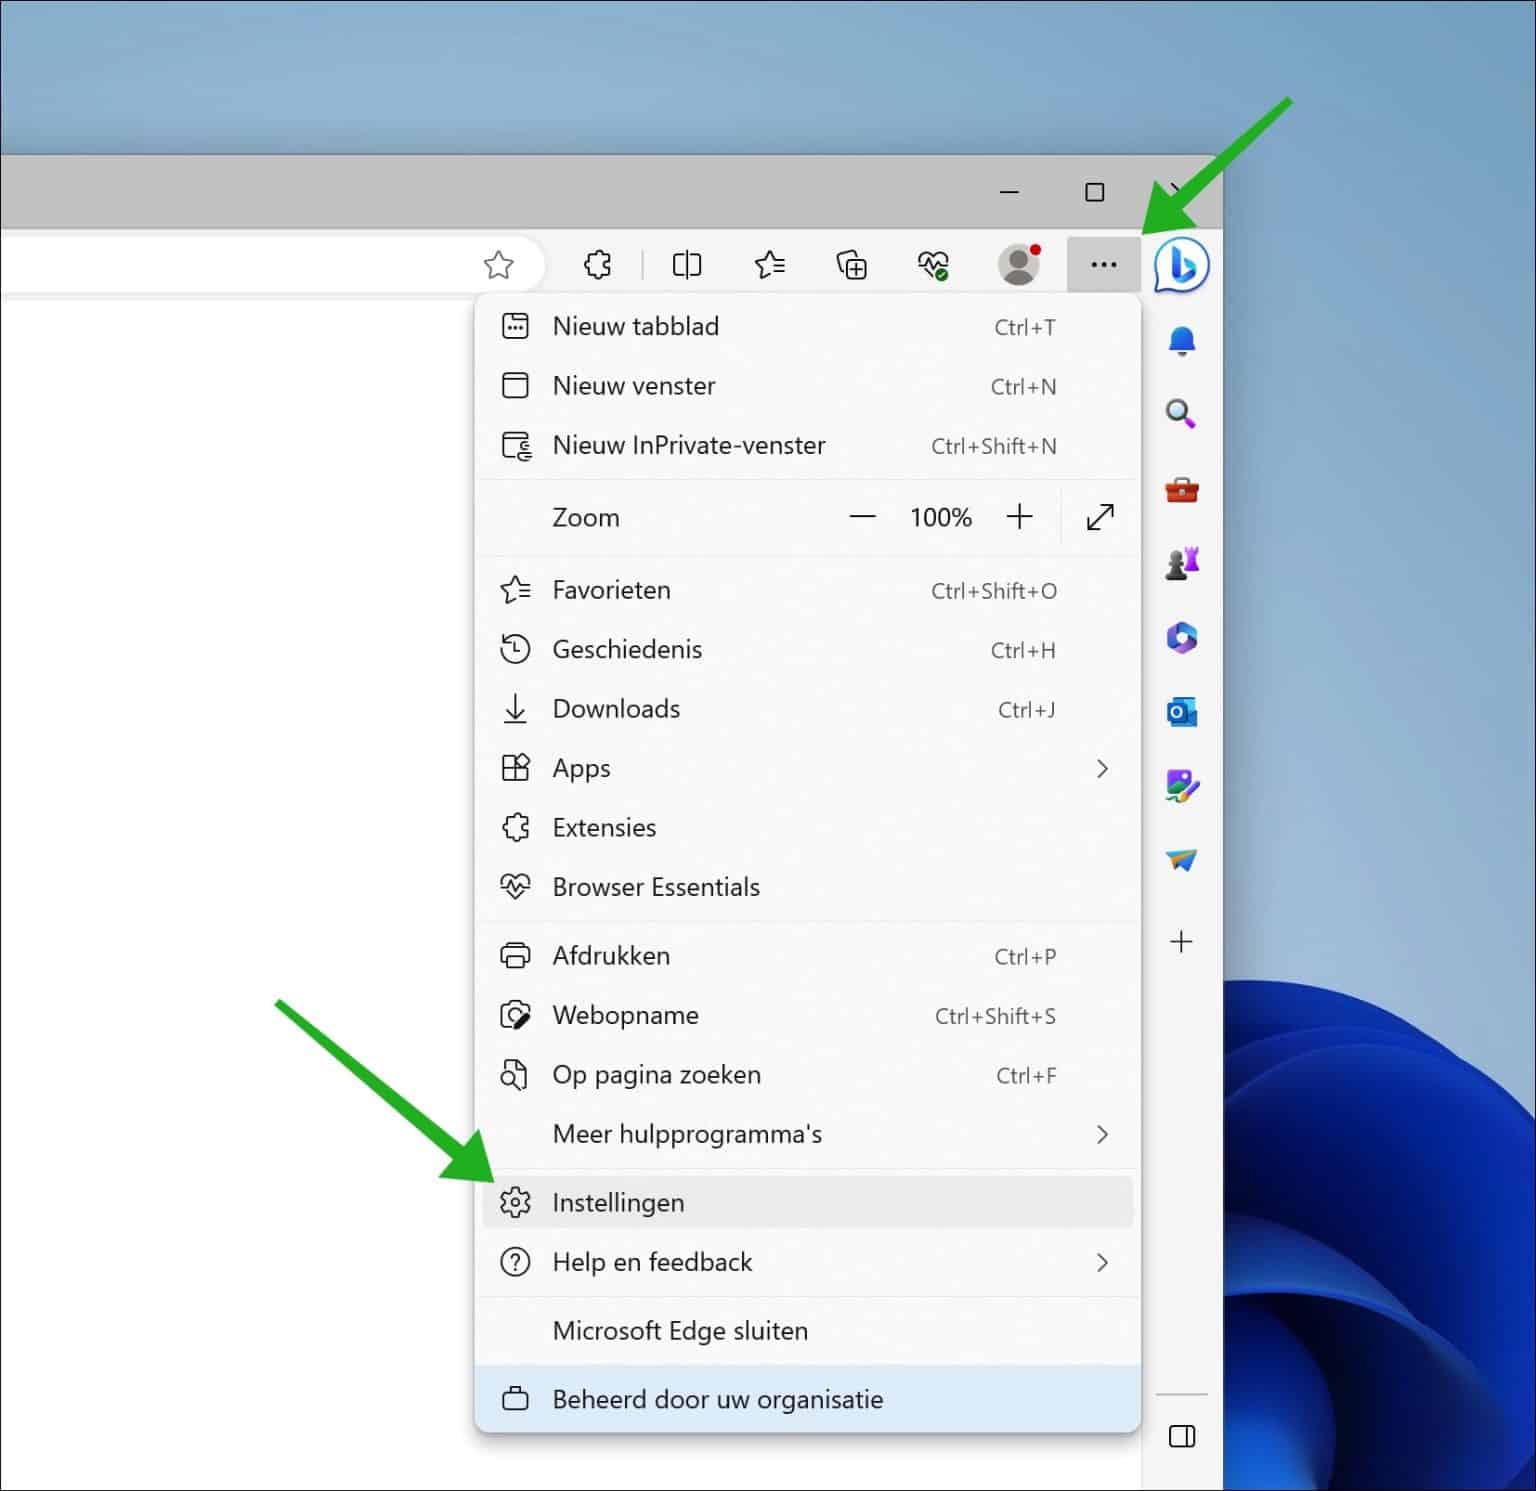
Task: Open Outlook from the sidebar
Action: click(x=1181, y=712)
